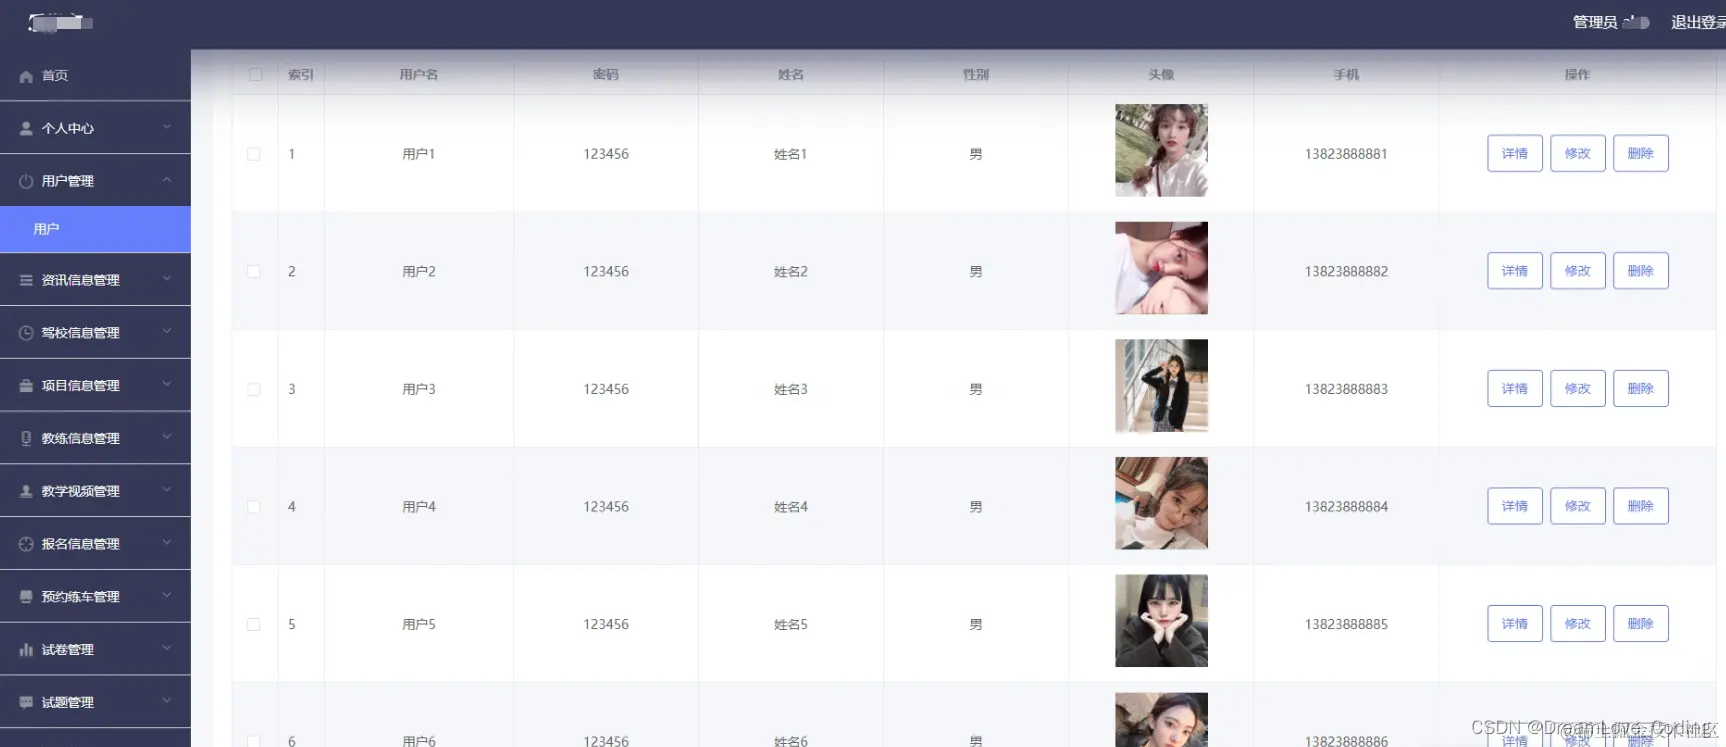
Task: Click 修改 for 用户1
Action: (1578, 153)
